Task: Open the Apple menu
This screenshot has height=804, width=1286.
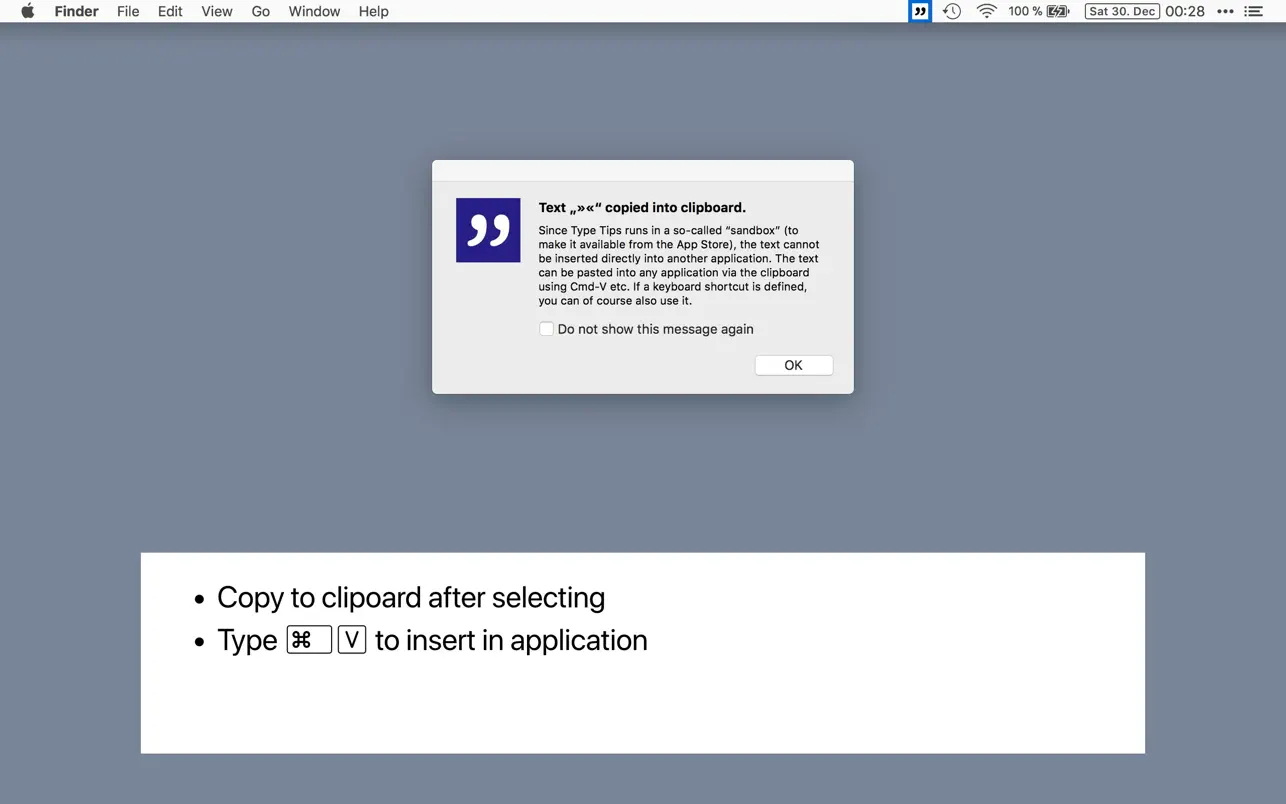Action: coord(27,11)
